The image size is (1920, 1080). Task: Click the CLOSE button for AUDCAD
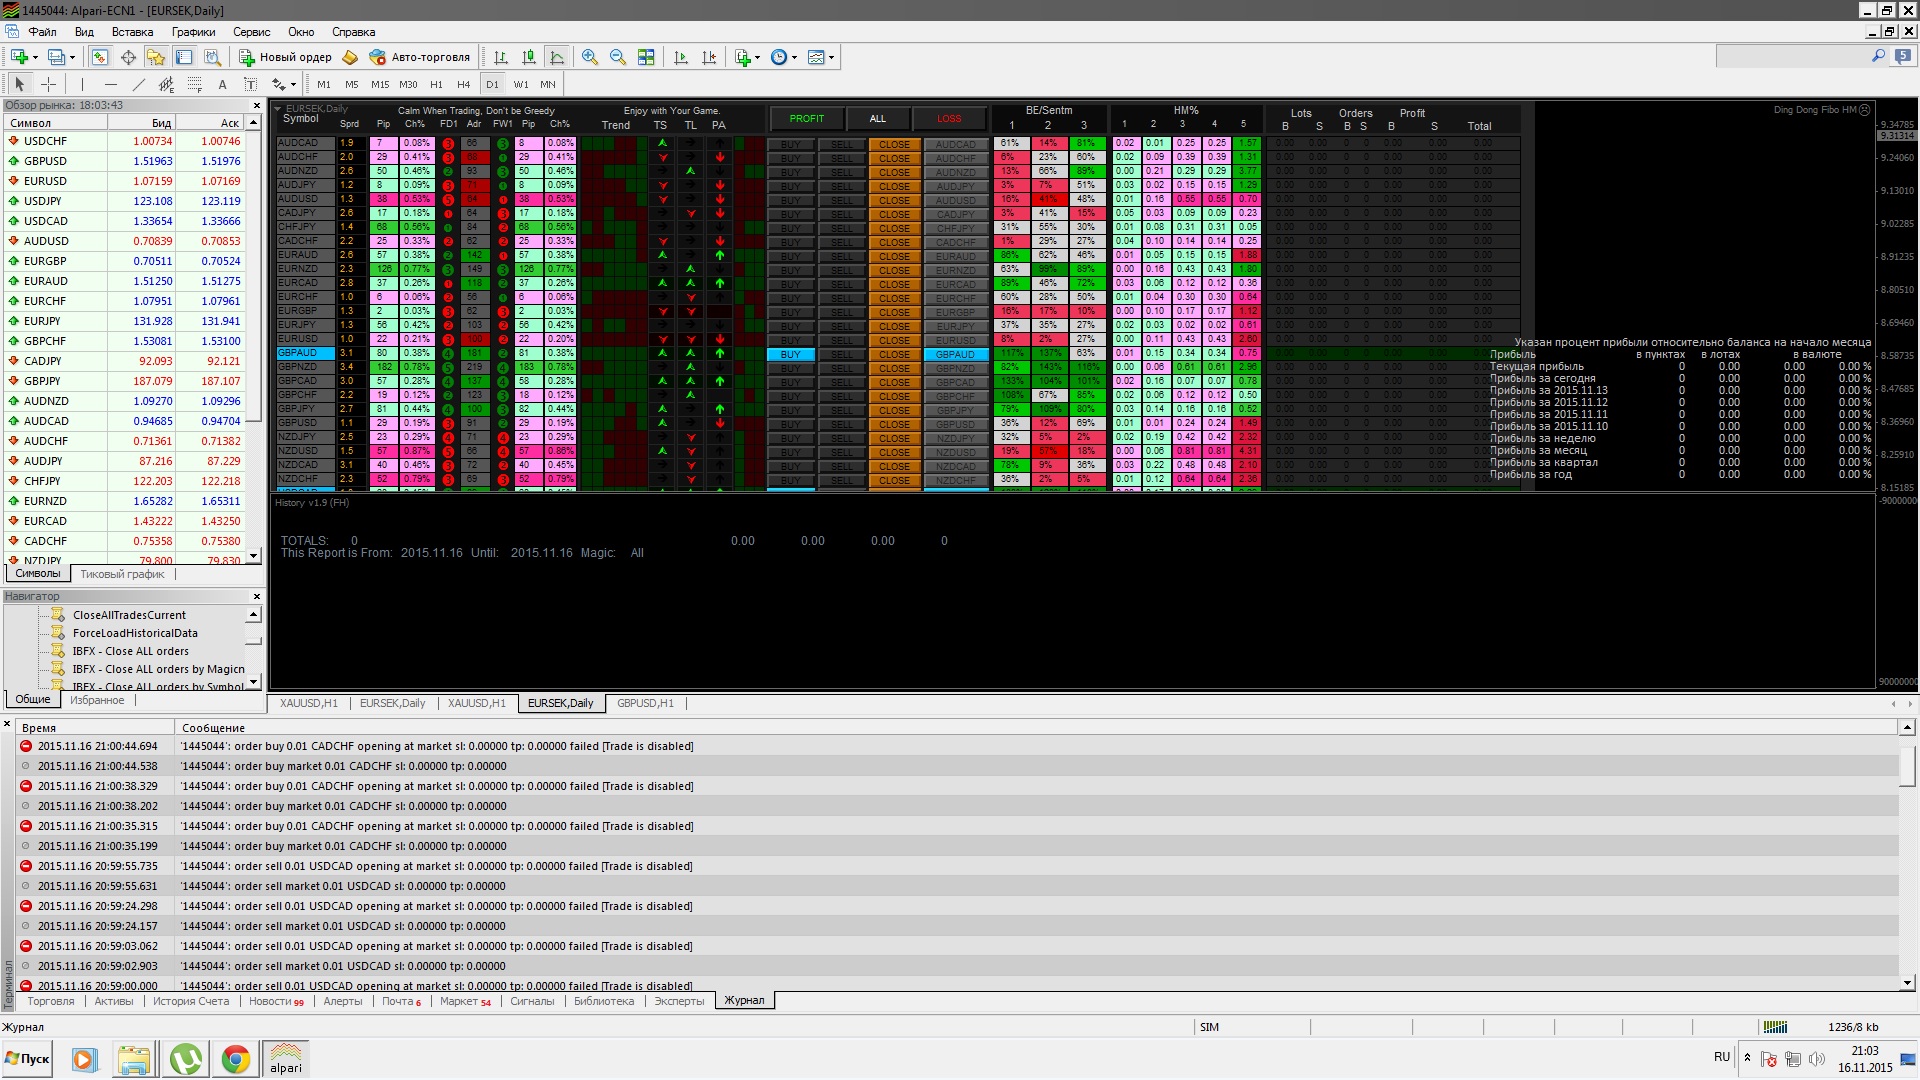pyautogui.click(x=894, y=145)
